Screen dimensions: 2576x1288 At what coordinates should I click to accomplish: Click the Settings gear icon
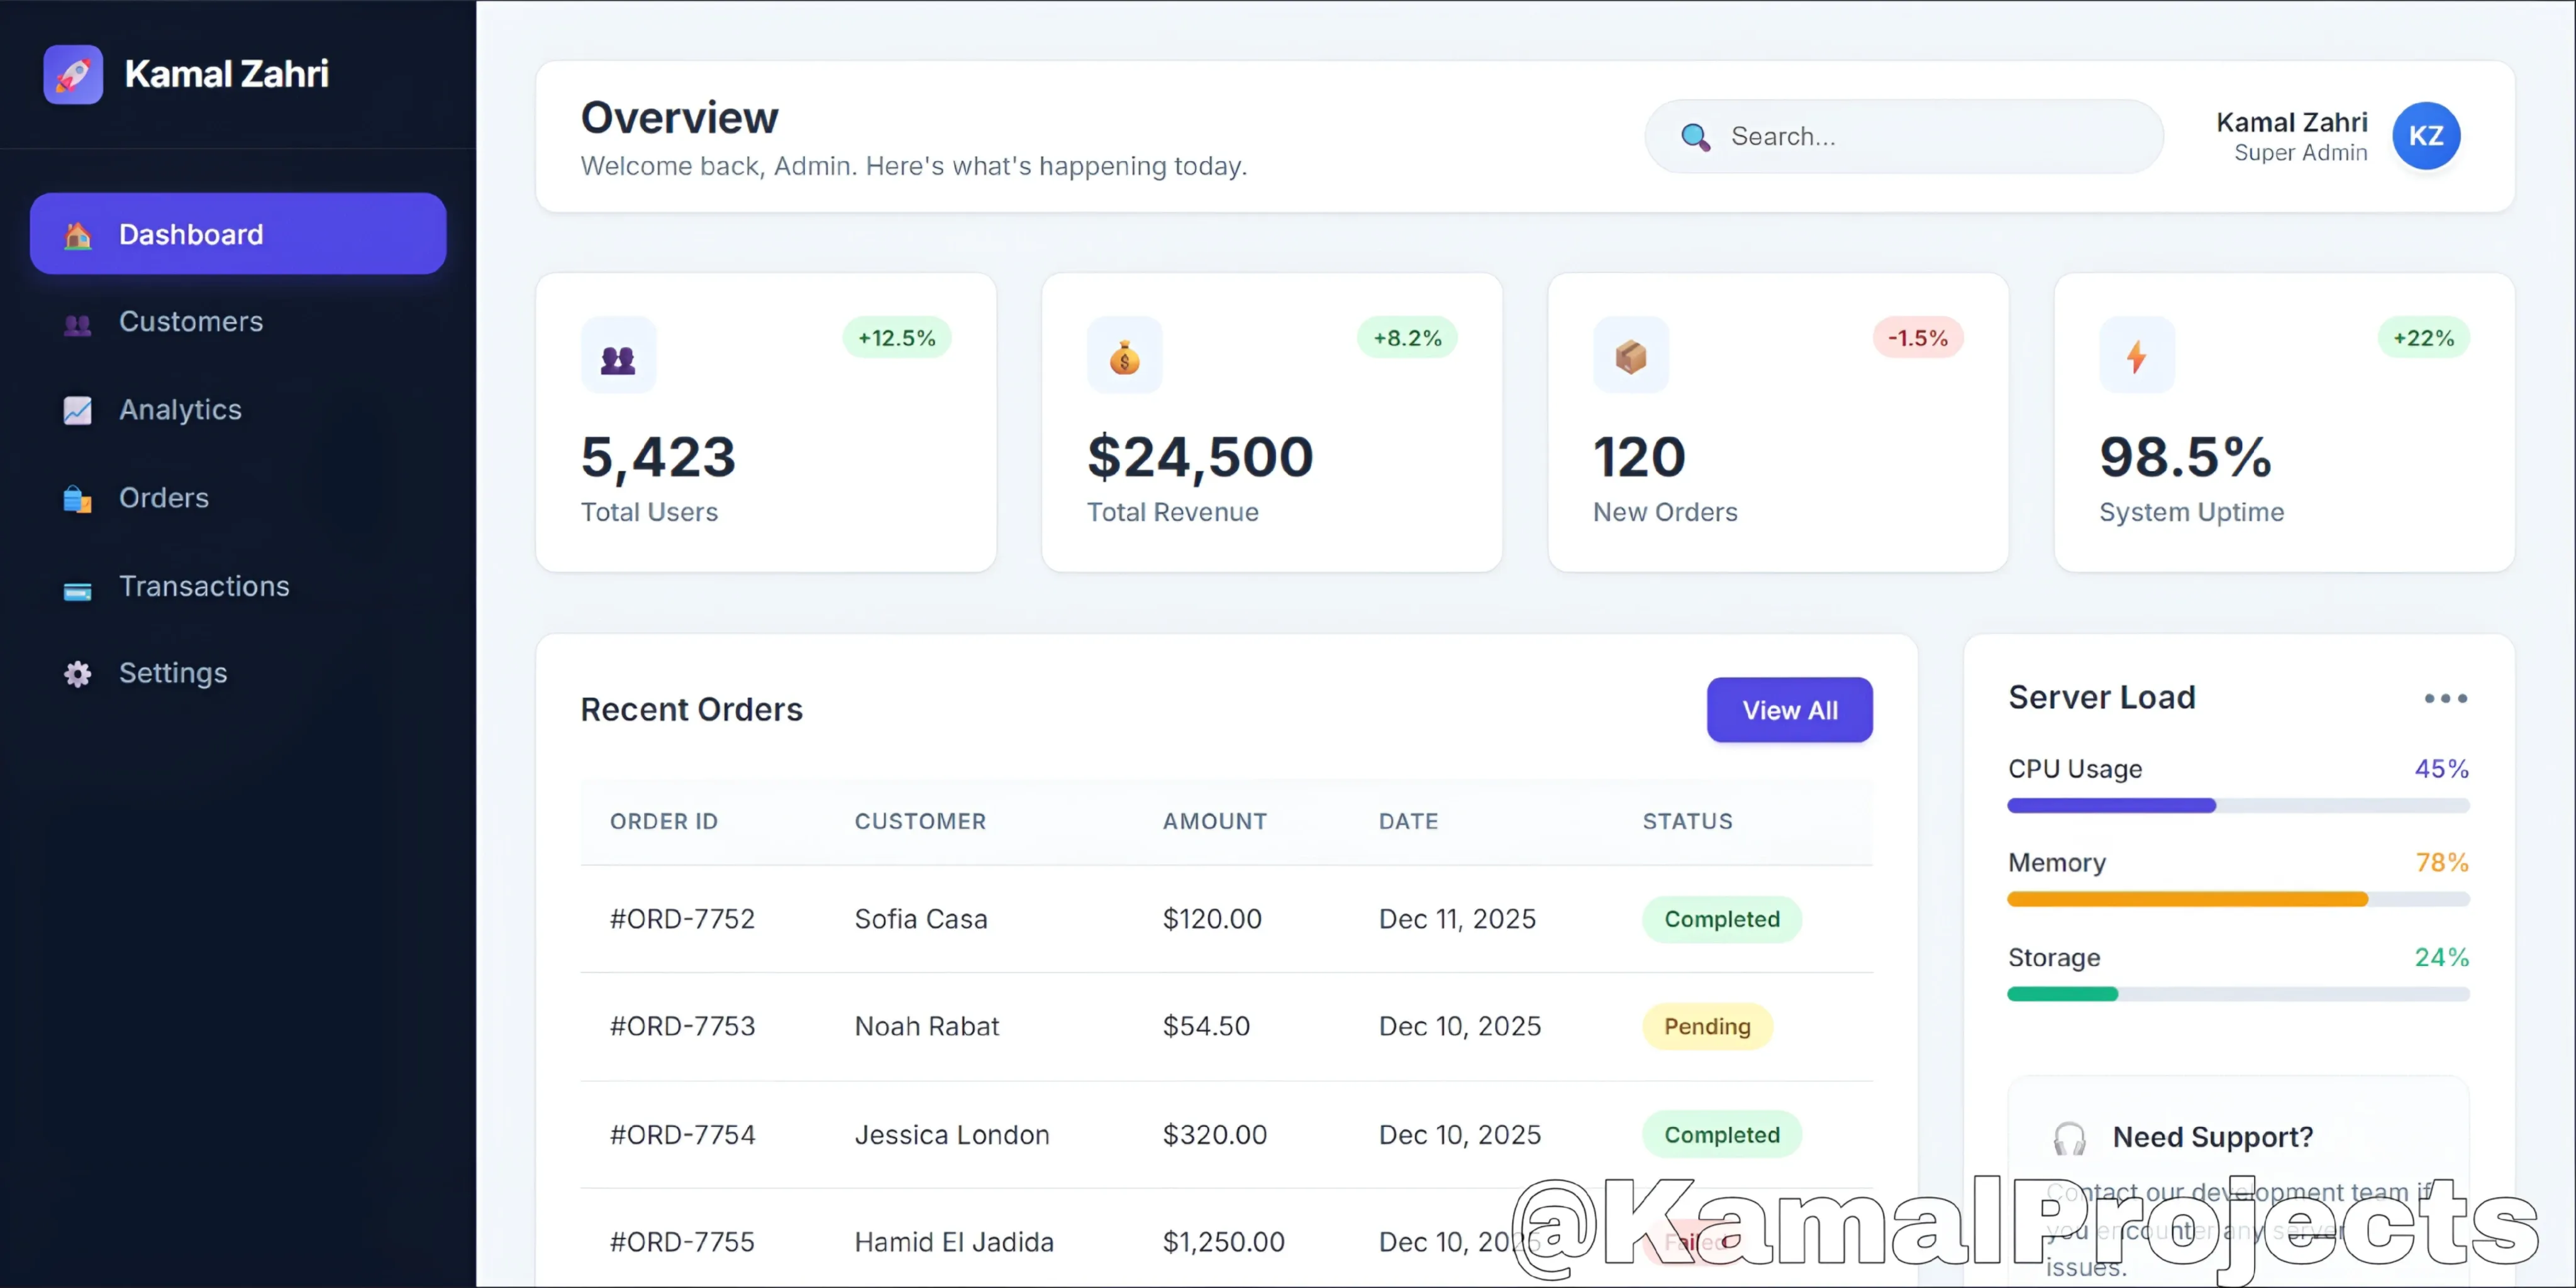(x=77, y=674)
